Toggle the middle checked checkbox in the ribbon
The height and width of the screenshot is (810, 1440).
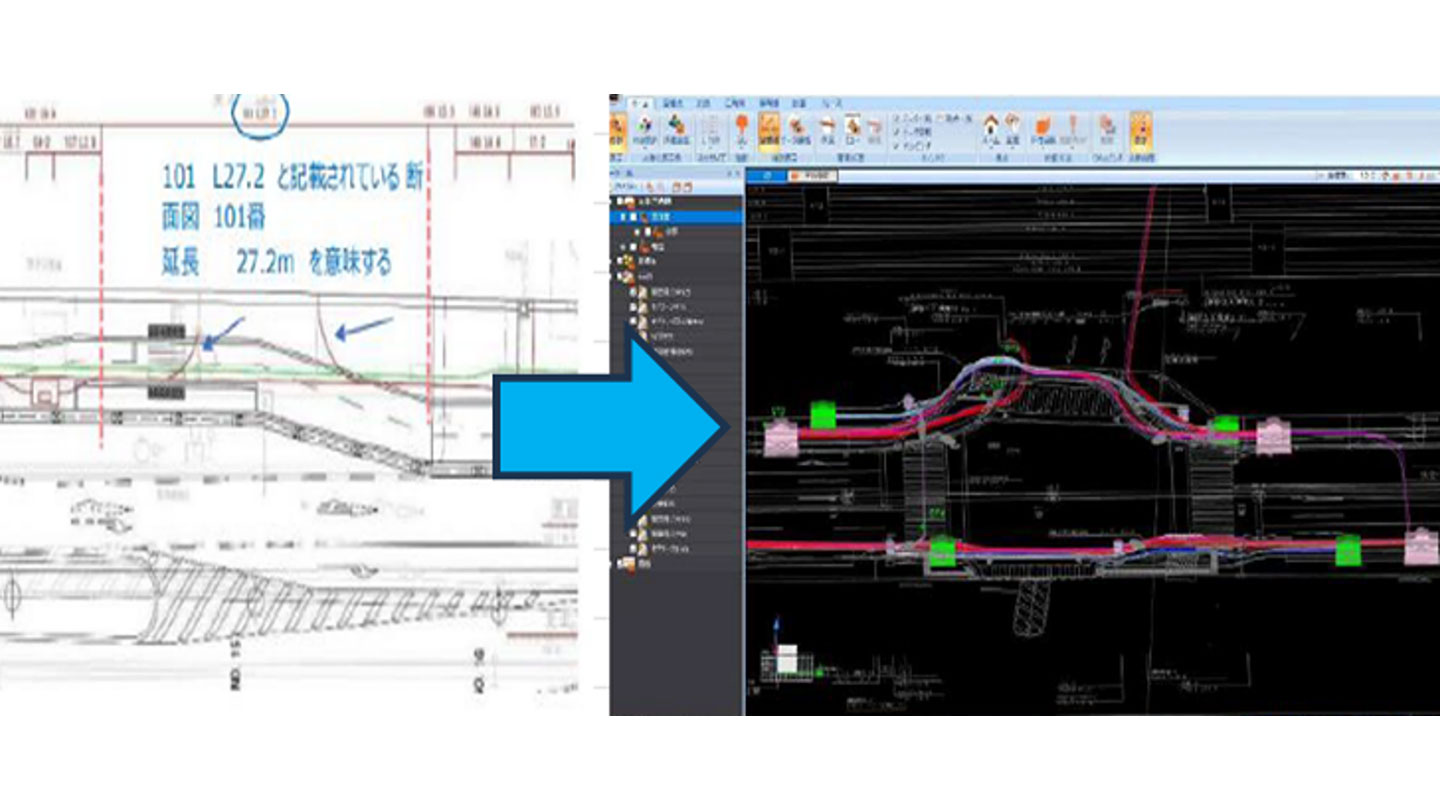coord(897,130)
